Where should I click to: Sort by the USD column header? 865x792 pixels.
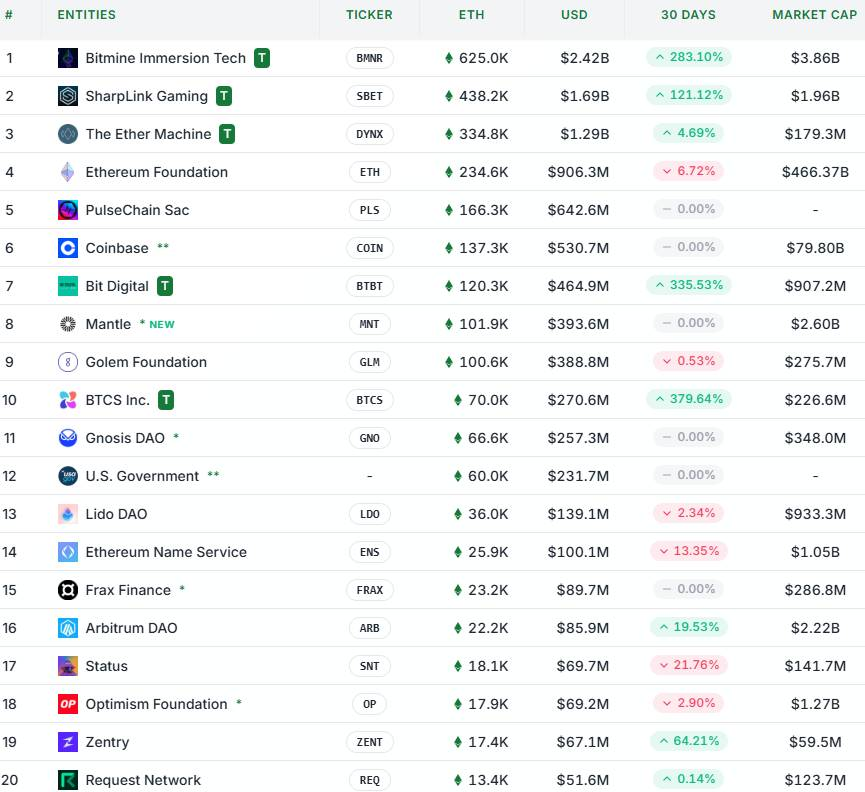[x=574, y=15]
